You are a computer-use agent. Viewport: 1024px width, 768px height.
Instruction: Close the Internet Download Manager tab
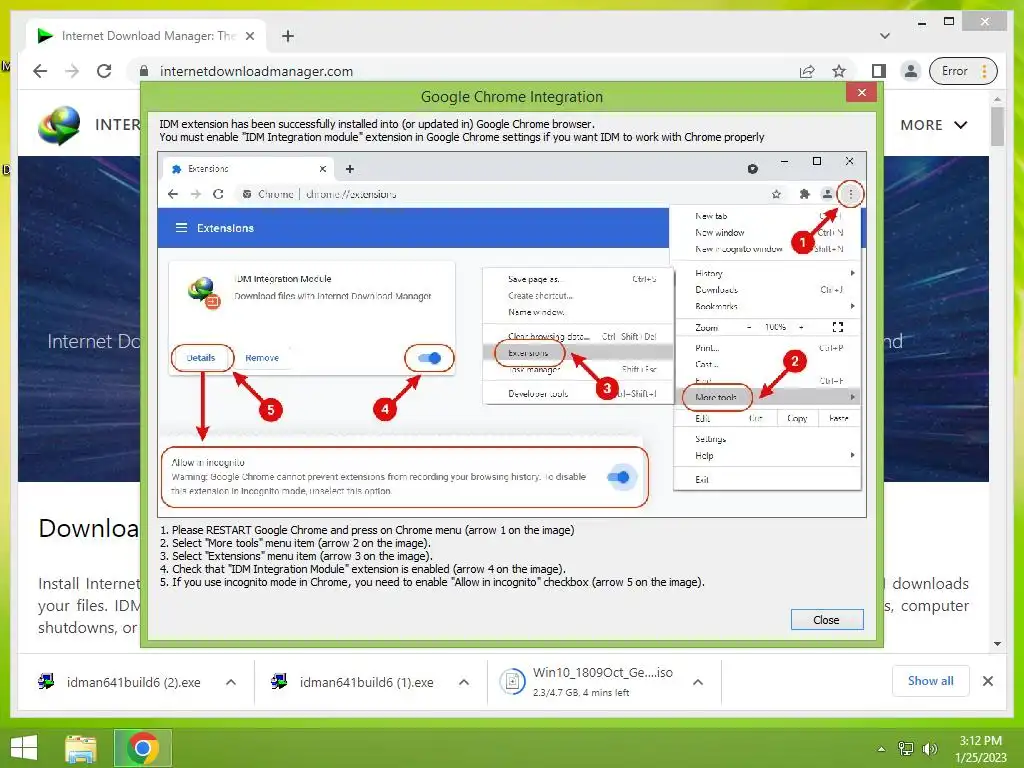pyautogui.click(x=249, y=36)
